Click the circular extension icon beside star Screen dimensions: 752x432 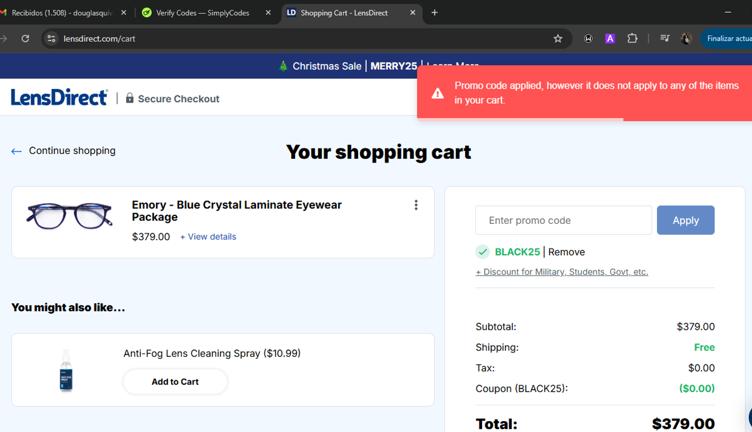pyautogui.click(x=588, y=38)
